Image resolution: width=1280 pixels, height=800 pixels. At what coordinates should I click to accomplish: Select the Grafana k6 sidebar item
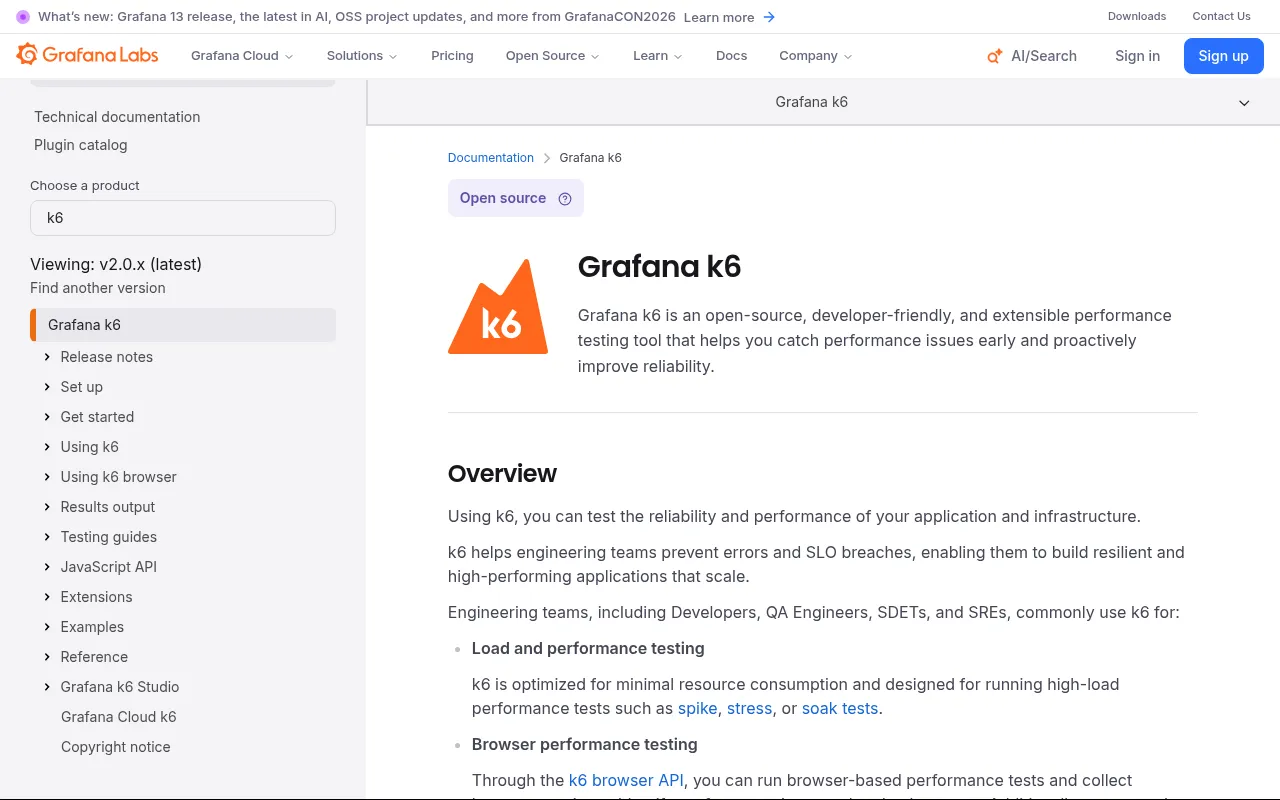click(x=183, y=325)
